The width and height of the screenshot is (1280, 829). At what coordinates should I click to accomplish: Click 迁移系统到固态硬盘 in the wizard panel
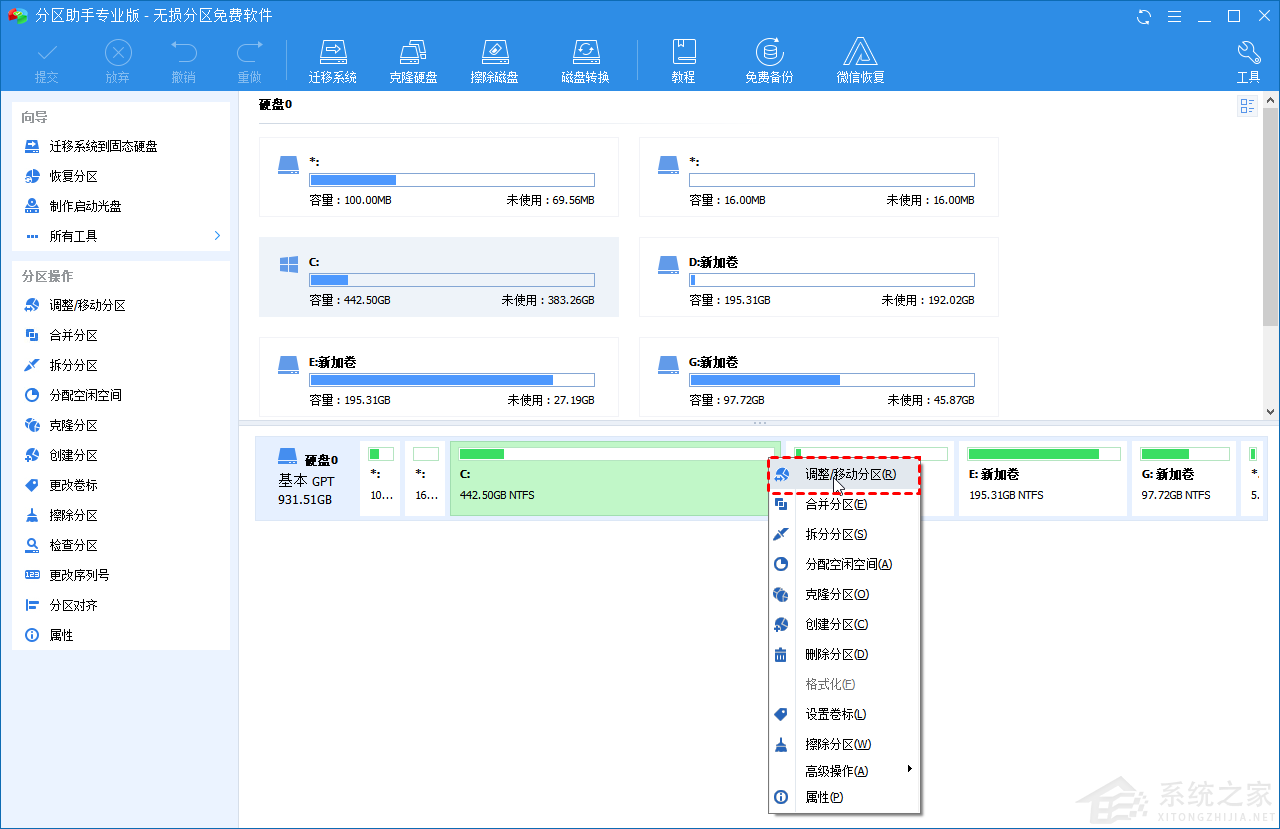(103, 146)
